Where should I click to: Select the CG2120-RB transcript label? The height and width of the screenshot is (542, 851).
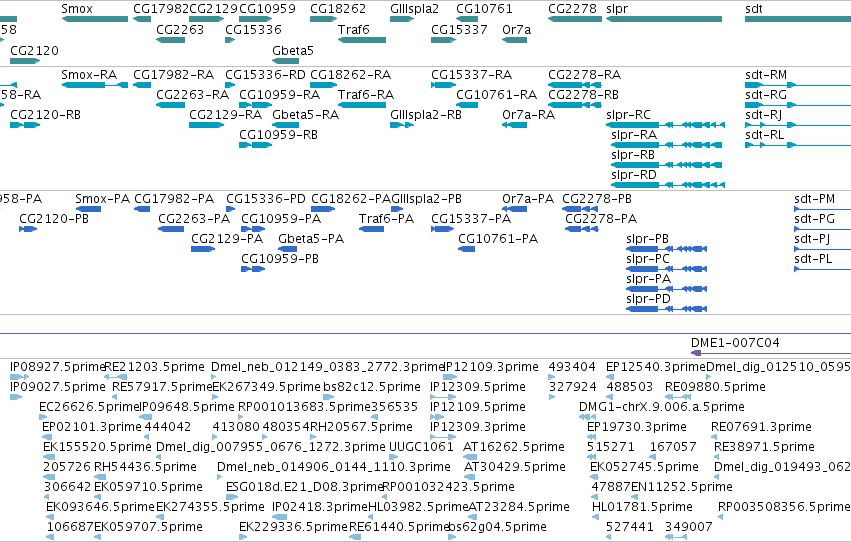tap(46, 114)
